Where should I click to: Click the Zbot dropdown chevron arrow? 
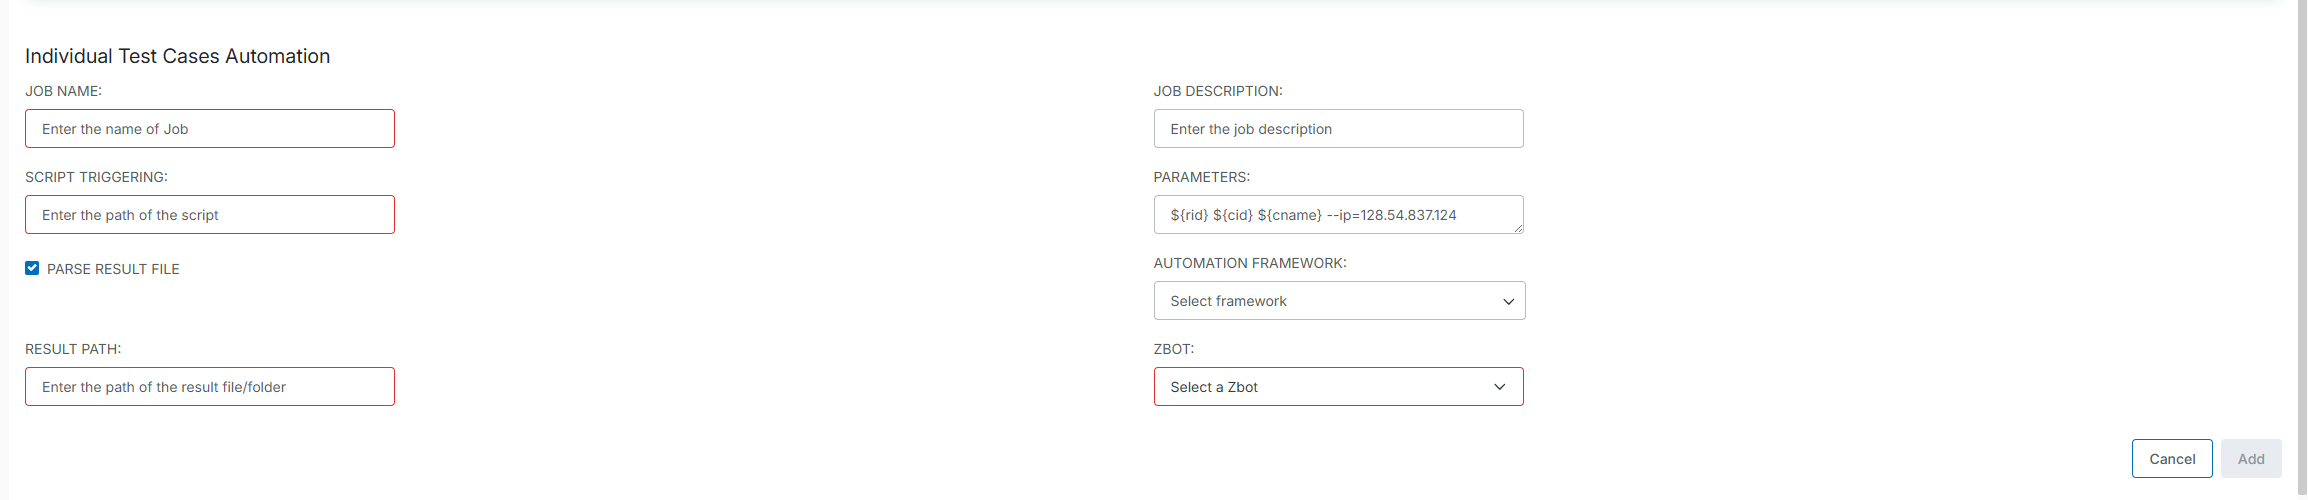click(1499, 387)
